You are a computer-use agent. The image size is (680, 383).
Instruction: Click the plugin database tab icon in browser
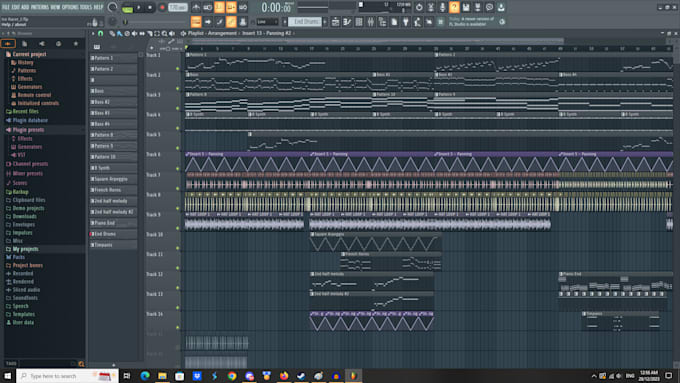(x=42, y=43)
